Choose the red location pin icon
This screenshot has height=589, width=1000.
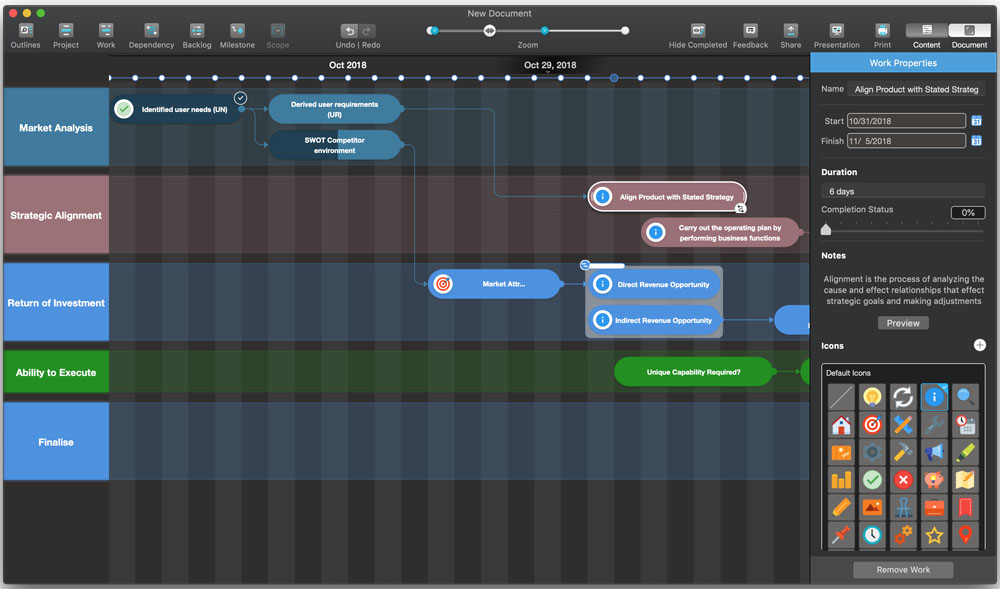click(x=965, y=535)
